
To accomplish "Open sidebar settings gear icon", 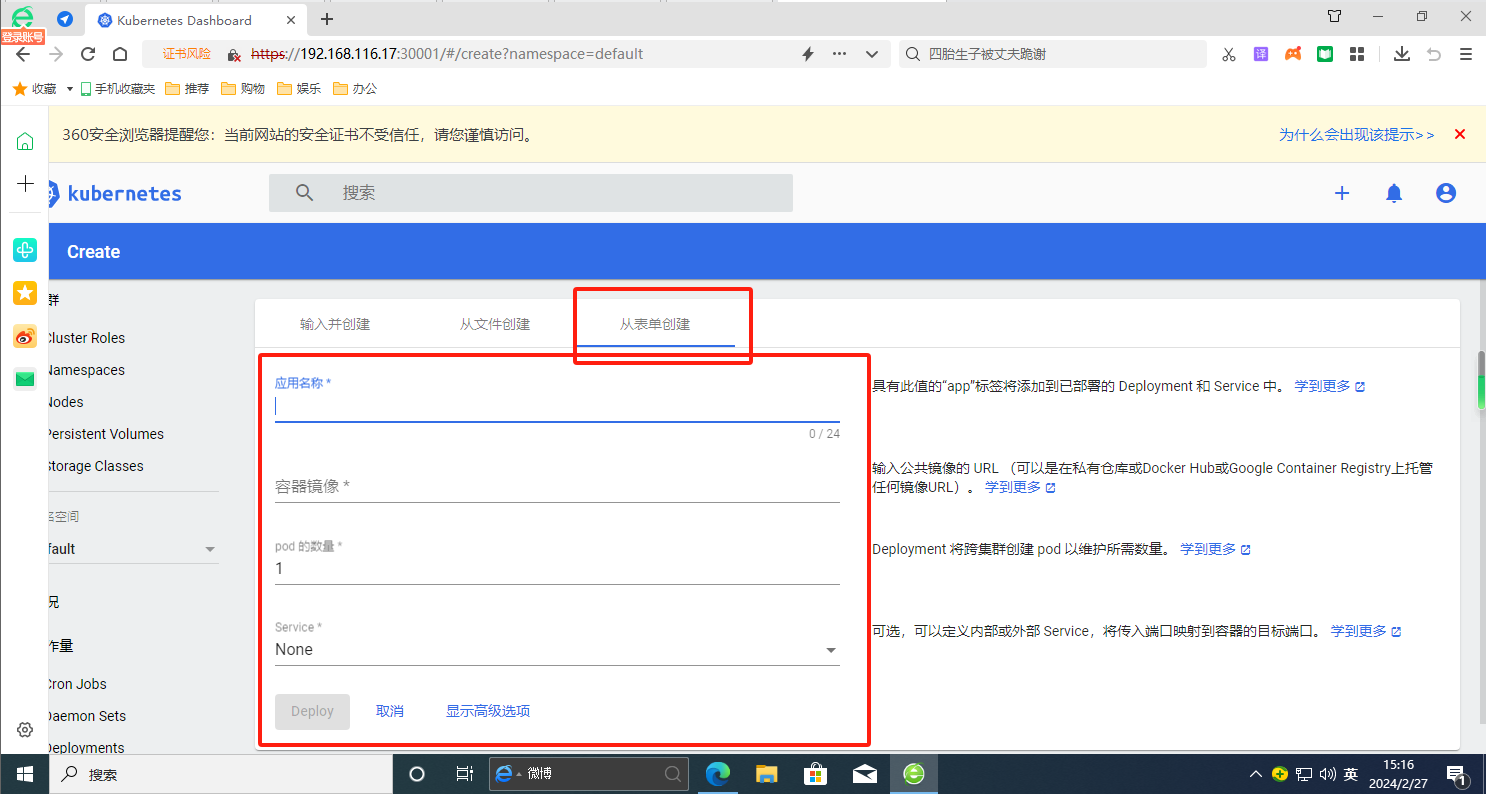I will (25, 730).
